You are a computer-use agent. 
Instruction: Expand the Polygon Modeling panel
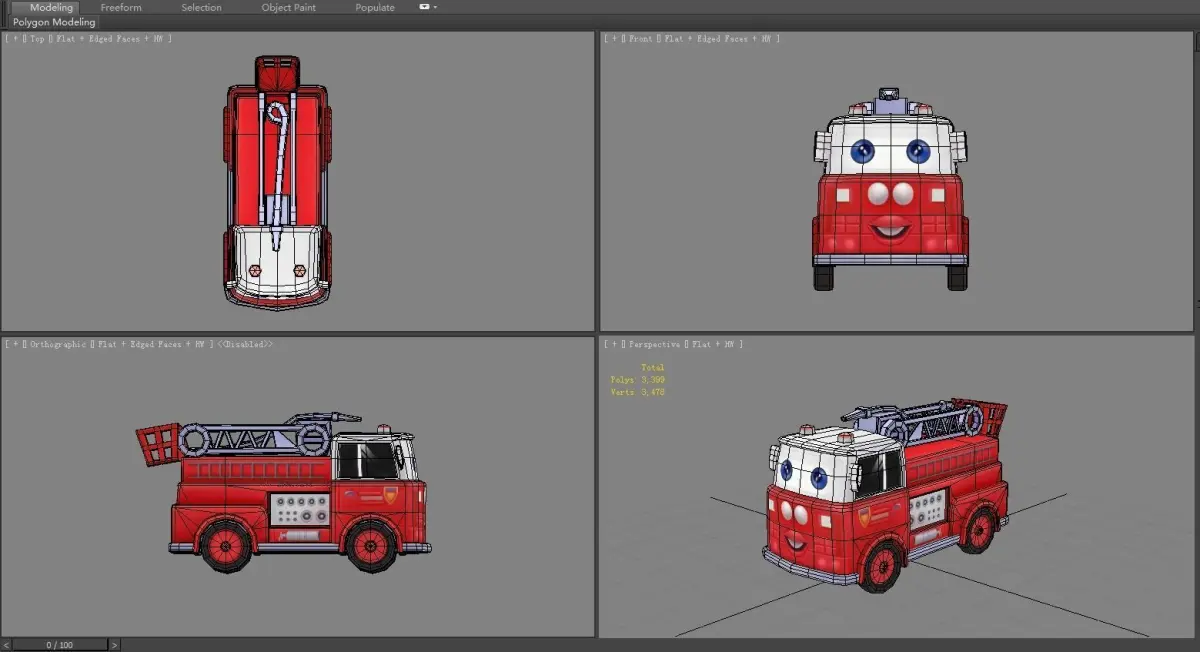click(54, 22)
